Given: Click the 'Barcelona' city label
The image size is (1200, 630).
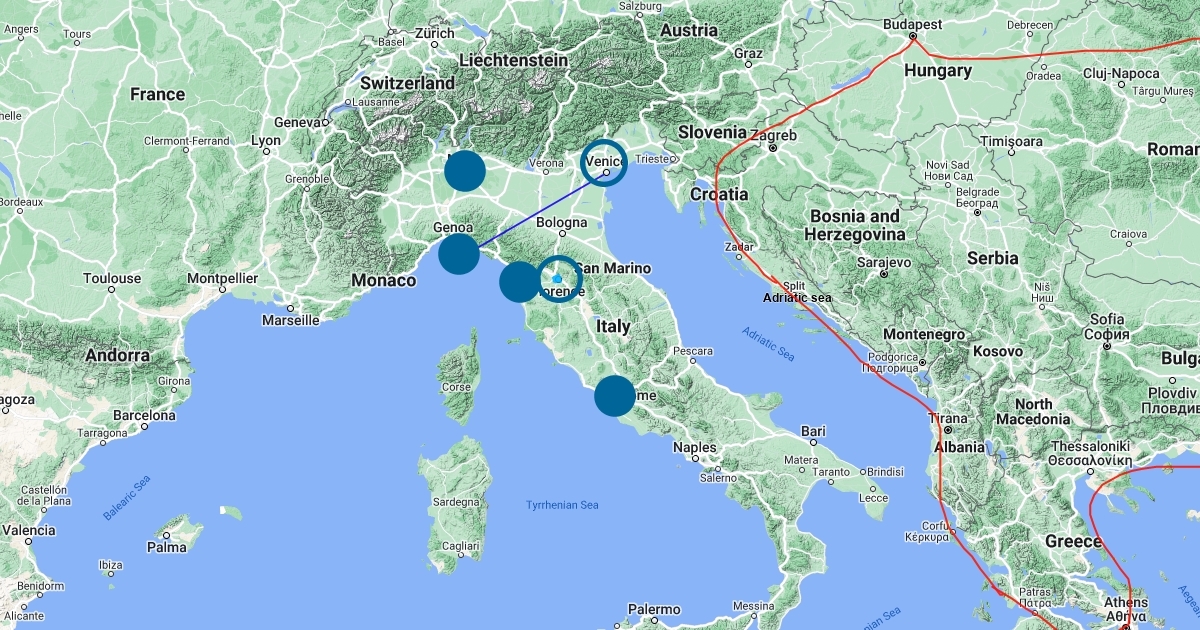Looking at the screenshot, I should click(x=143, y=415).
